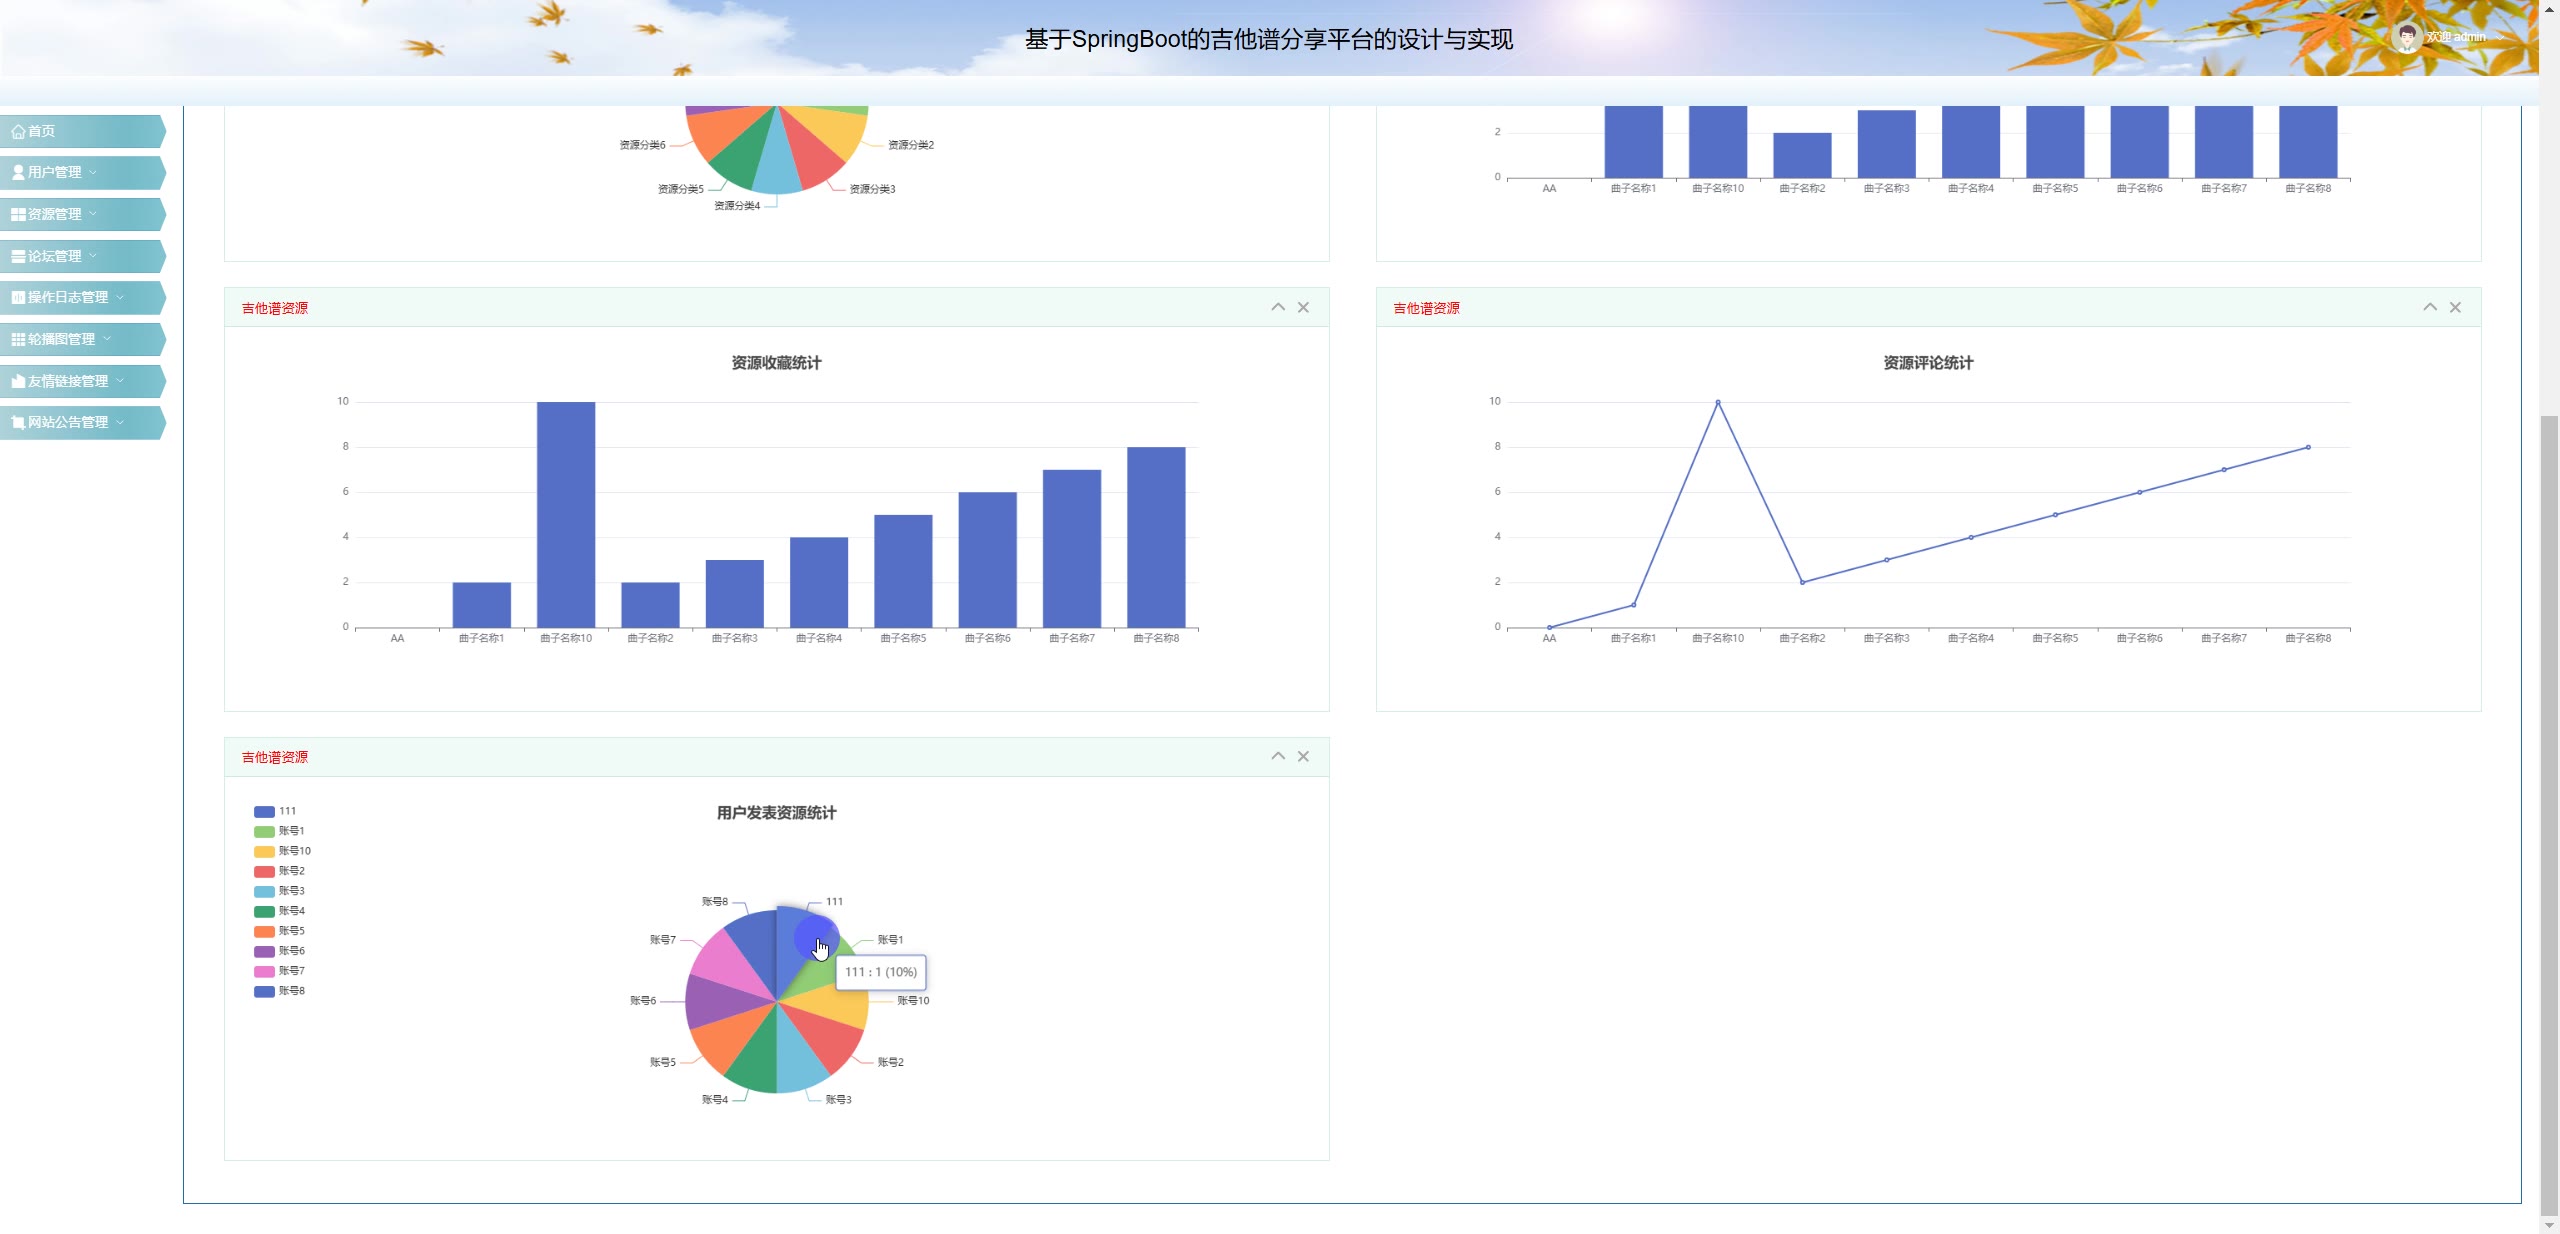Click the grid icon in 资源管理
2560x1234 pixels.
(x=18, y=214)
